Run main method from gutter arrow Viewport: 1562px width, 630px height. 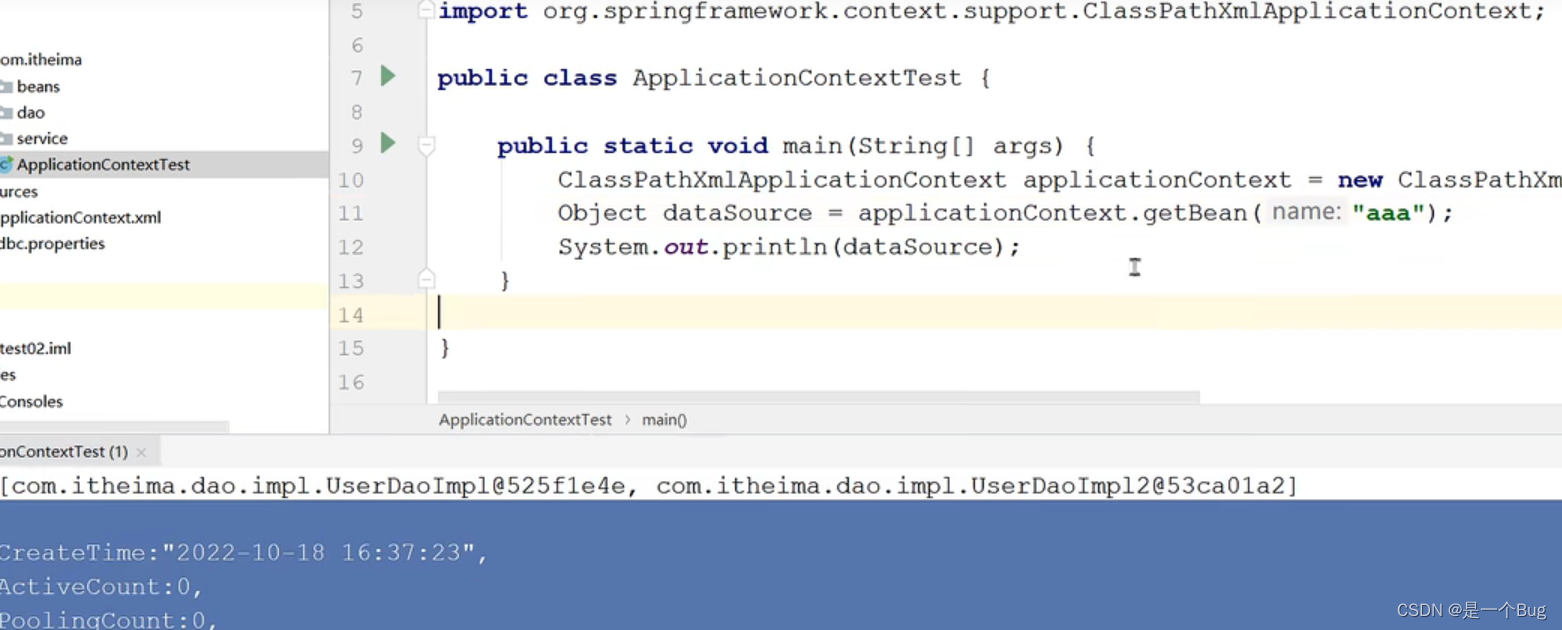pyautogui.click(x=388, y=143)
